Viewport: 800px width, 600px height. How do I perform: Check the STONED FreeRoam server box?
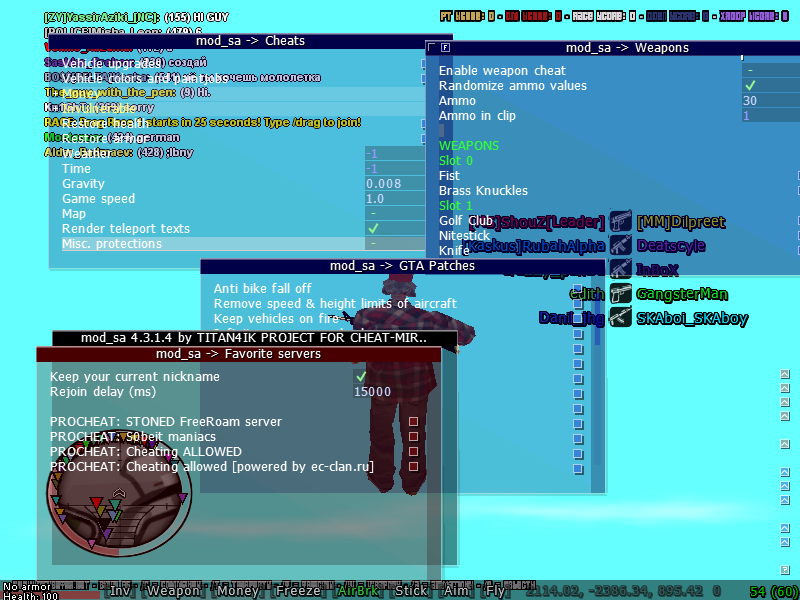(413, 421)
